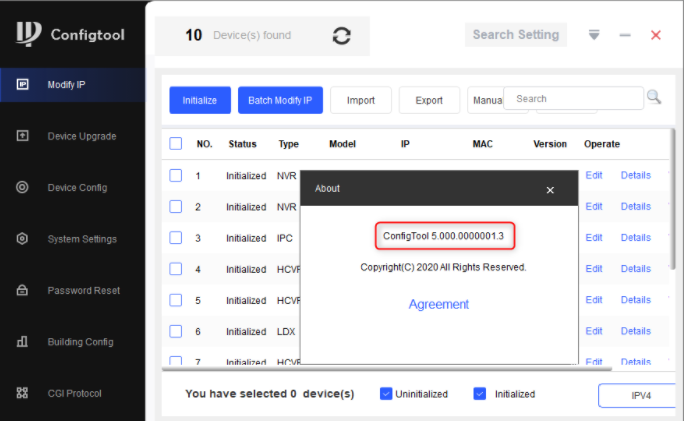Image resolution: width=684 pixels, height=421 pixels.
Task: Click the Password Reset lock icon
Action: [x=22, y=290]
